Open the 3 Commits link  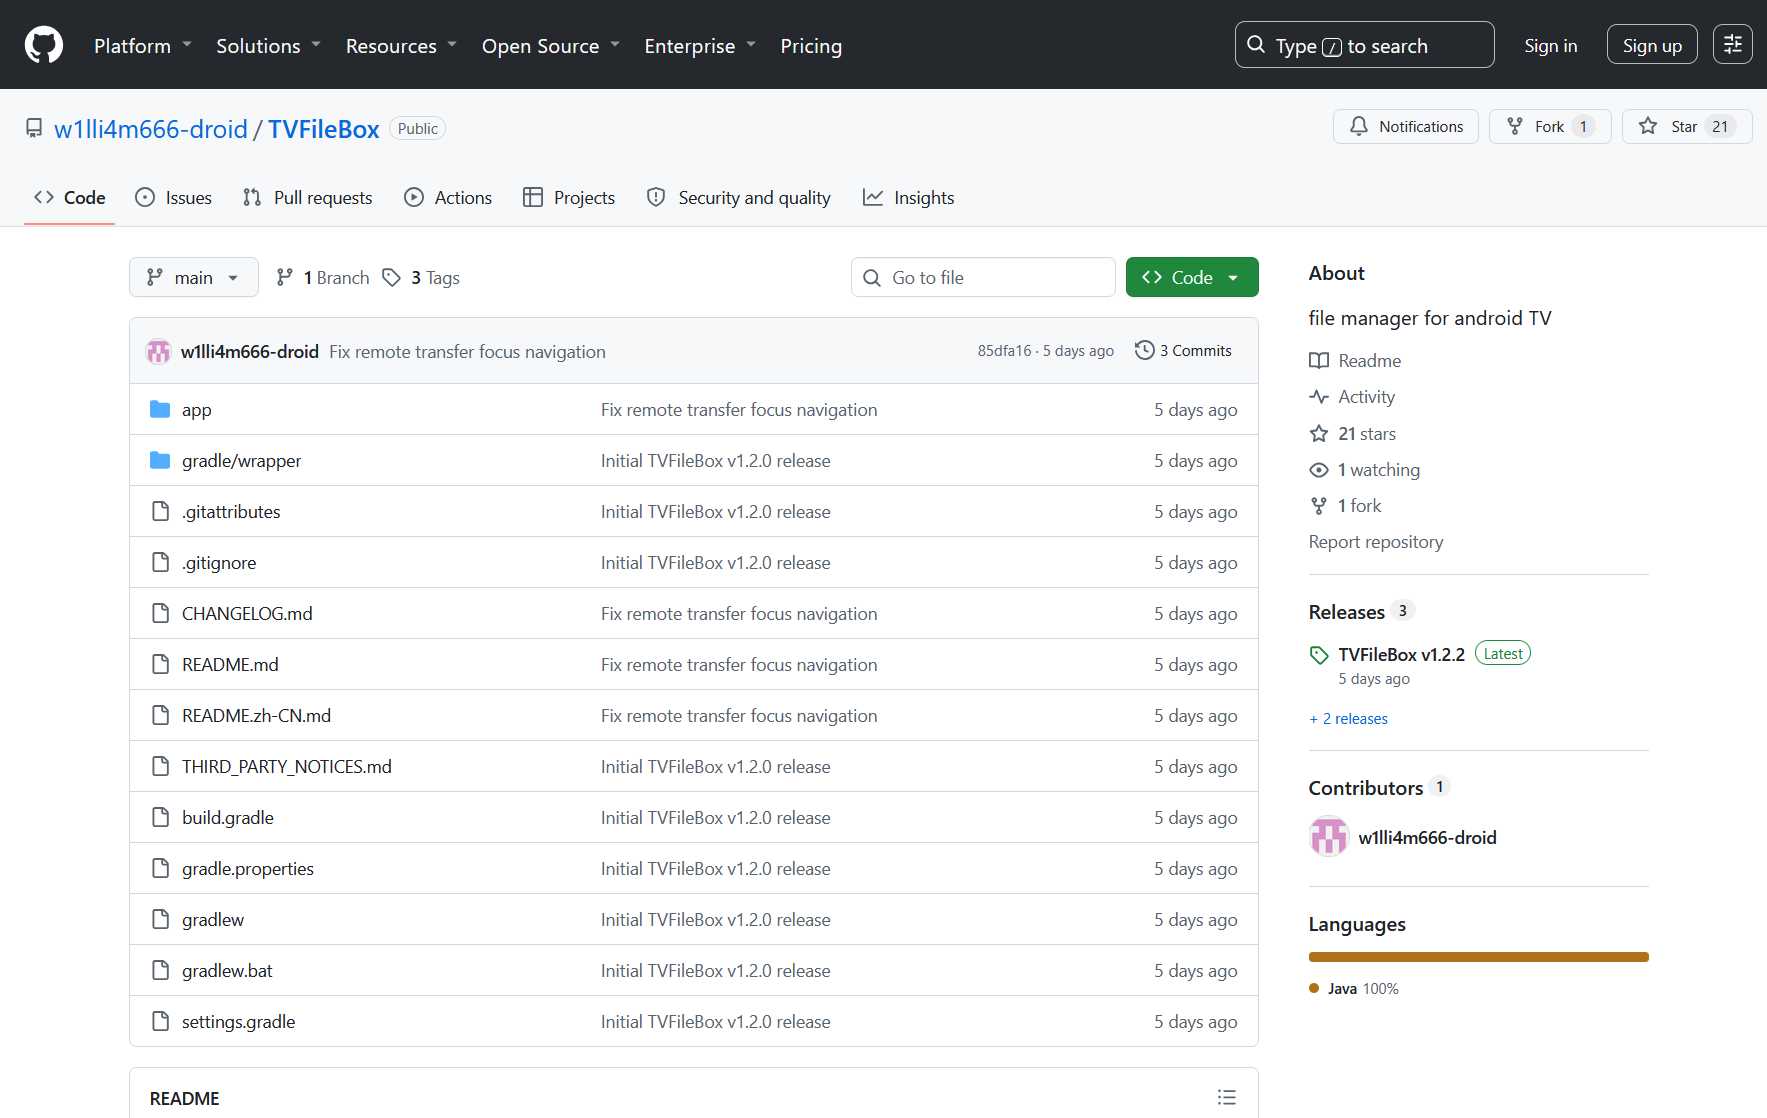pos(1184,350)
